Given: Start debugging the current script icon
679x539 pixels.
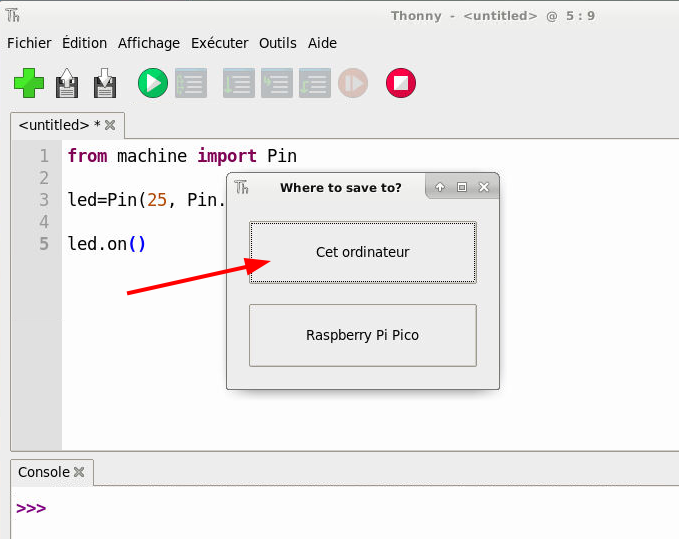Looking at the screenshot, I should (x=191, y=83).
